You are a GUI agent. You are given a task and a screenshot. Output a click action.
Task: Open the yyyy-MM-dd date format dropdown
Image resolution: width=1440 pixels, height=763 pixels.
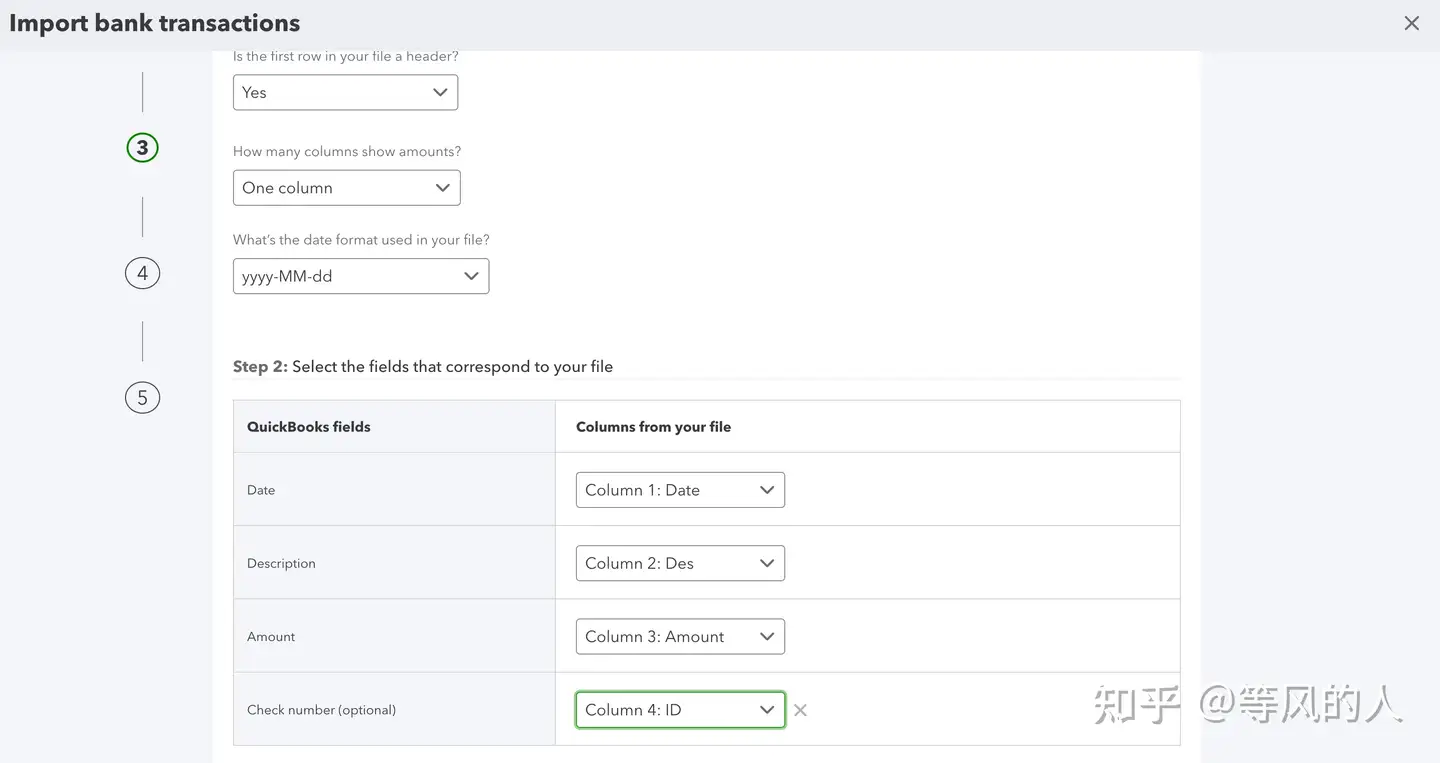360,277
